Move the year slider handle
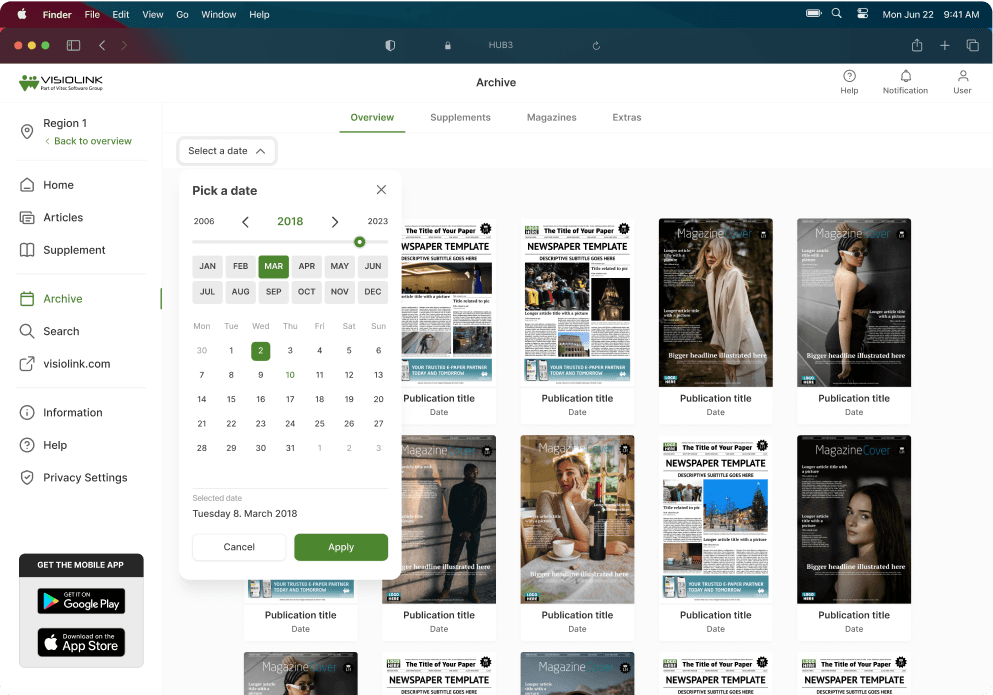 coord(360,242)
